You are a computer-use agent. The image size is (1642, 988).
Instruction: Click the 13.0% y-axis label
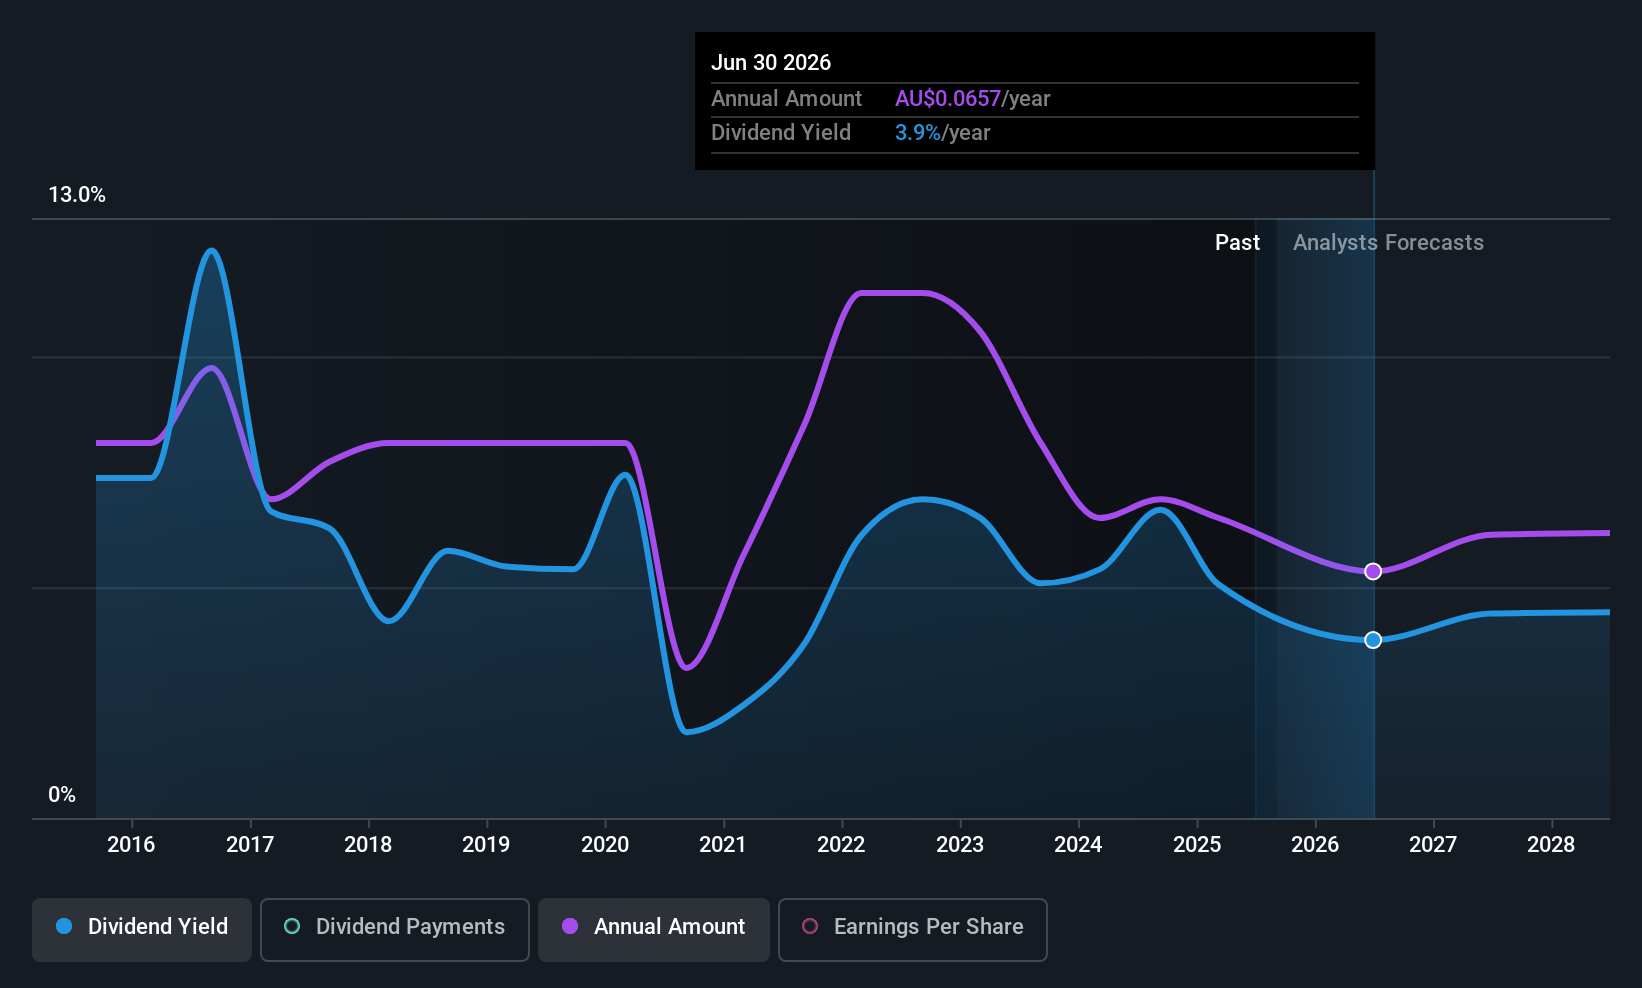[77, 195]
